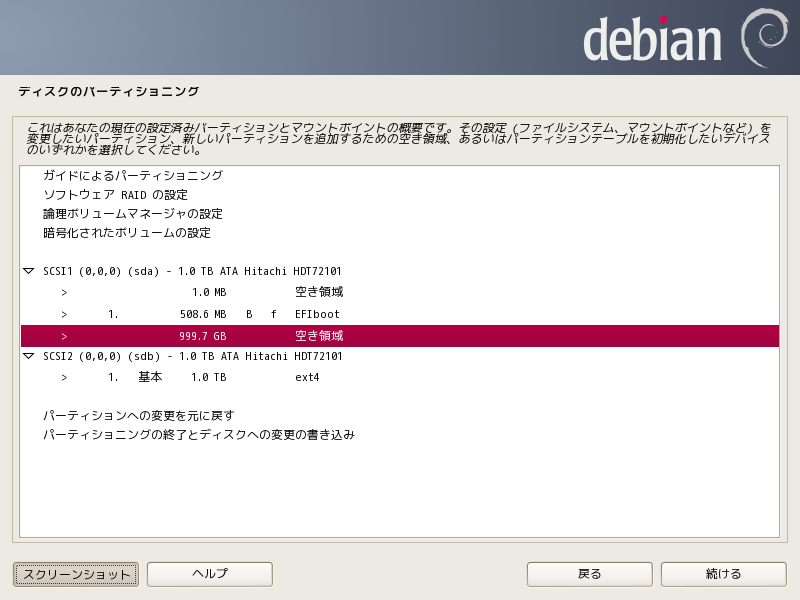Select the SCSI1 (sda) Hitachi disk row
This screenshot has width=800, height=600.
(192, 271)
